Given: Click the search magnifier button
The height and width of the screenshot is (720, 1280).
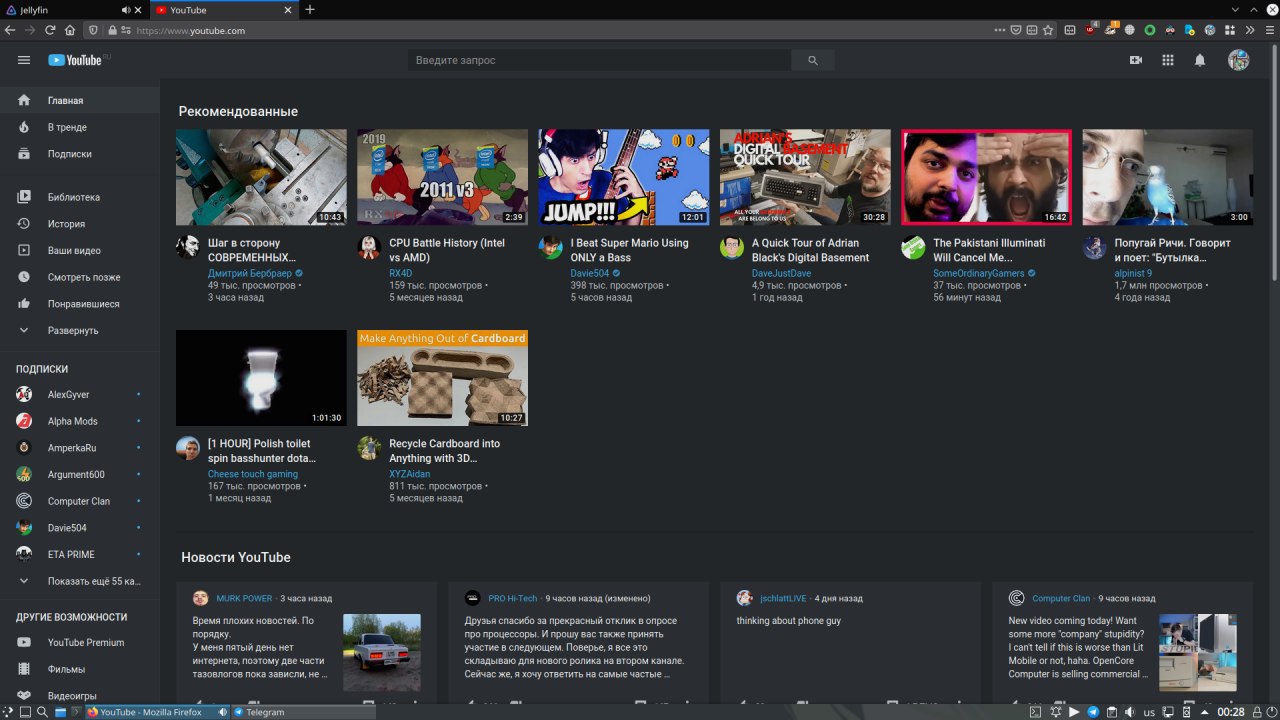Looking at the screenshot, I should point(813,61).
